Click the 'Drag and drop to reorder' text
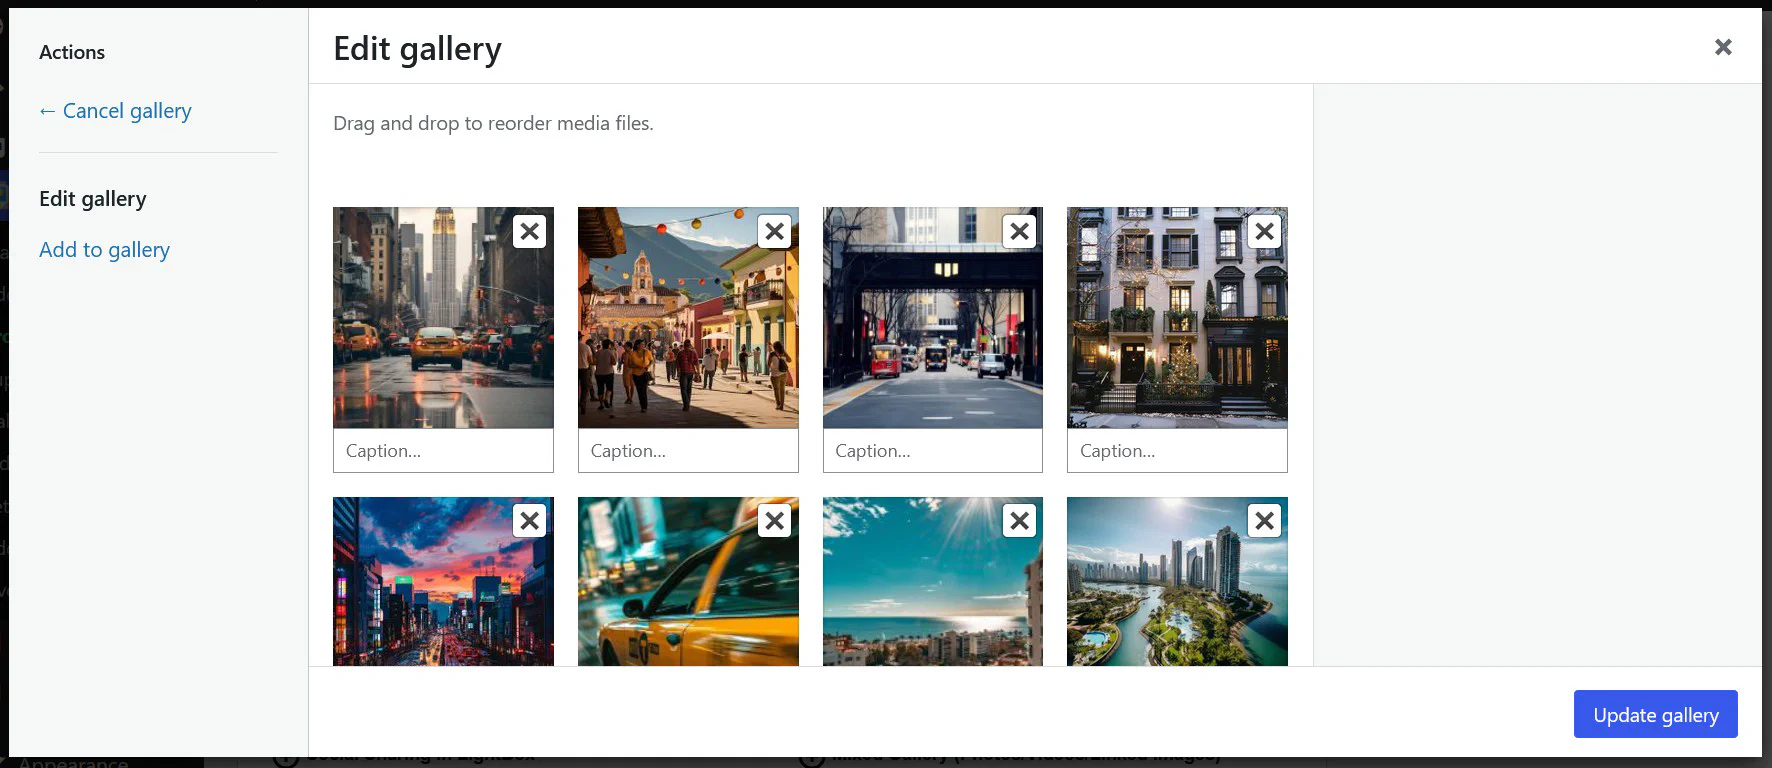The width and height of the screenshot is (1772, 768). 493,123
